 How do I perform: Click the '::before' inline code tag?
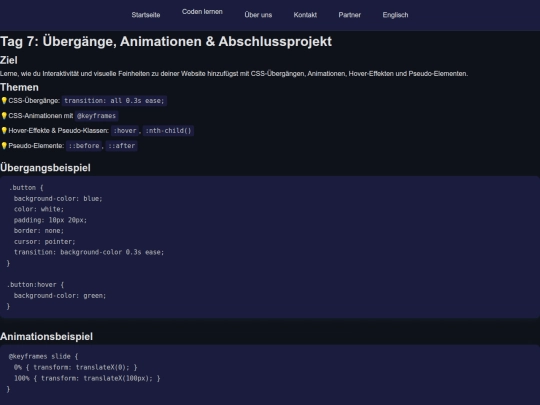pos(84,146)
